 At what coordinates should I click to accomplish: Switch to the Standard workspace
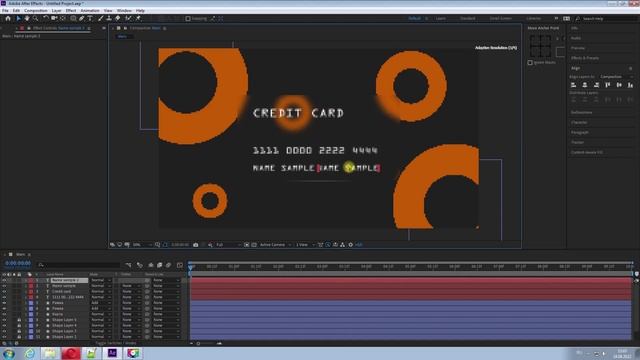[468, 18]
